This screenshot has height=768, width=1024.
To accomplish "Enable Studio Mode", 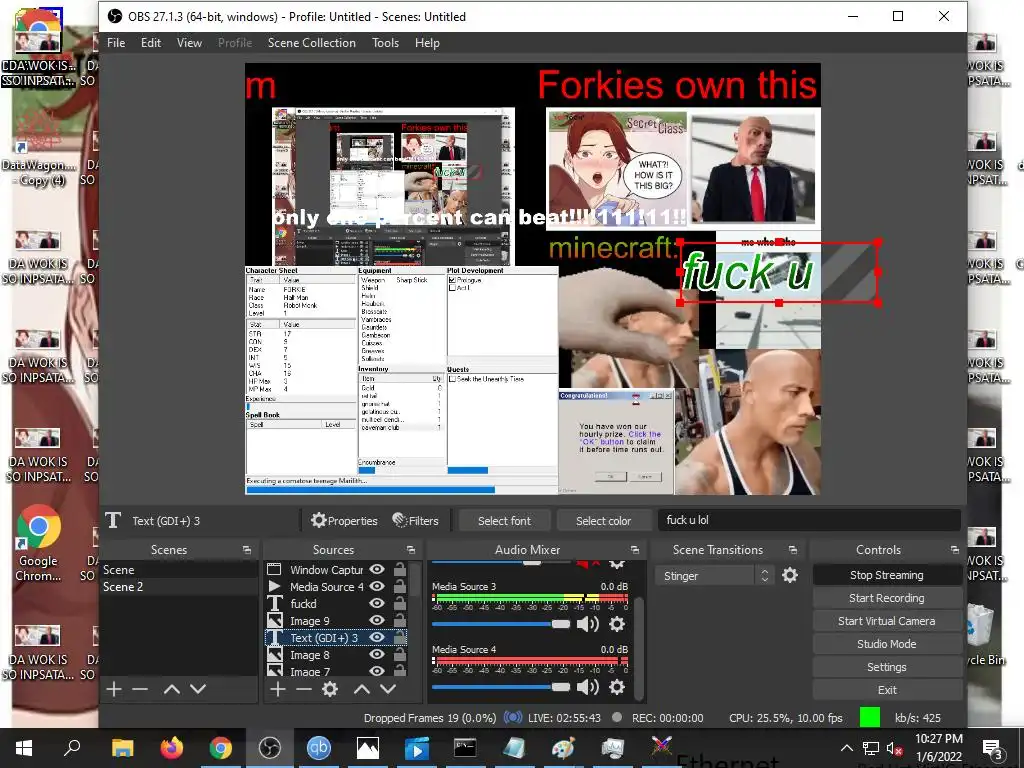I will 886,644.
